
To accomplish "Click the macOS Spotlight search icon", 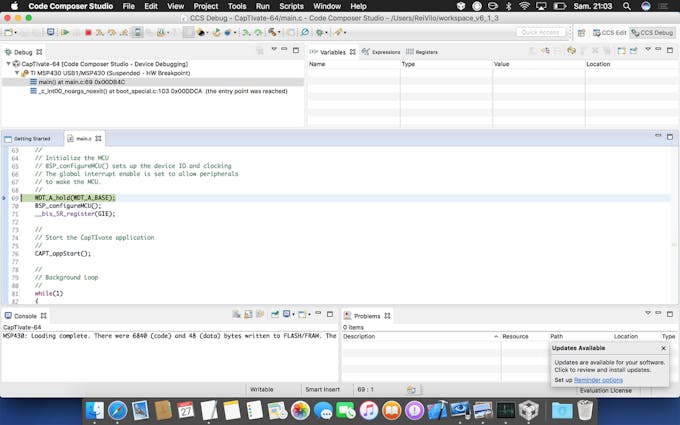I will pyautogui.click(x=627, y=6).
